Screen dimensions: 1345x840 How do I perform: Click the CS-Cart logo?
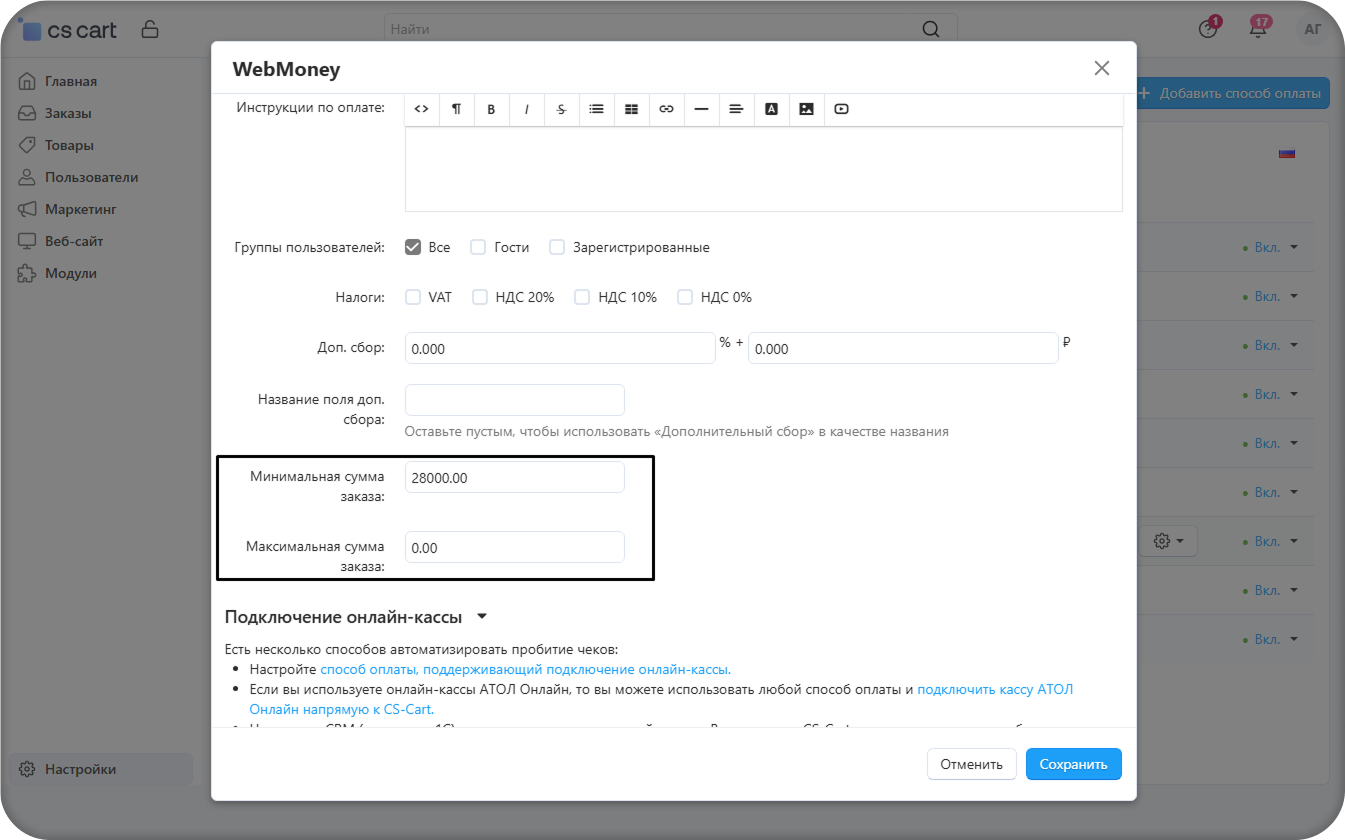point(68,29)
